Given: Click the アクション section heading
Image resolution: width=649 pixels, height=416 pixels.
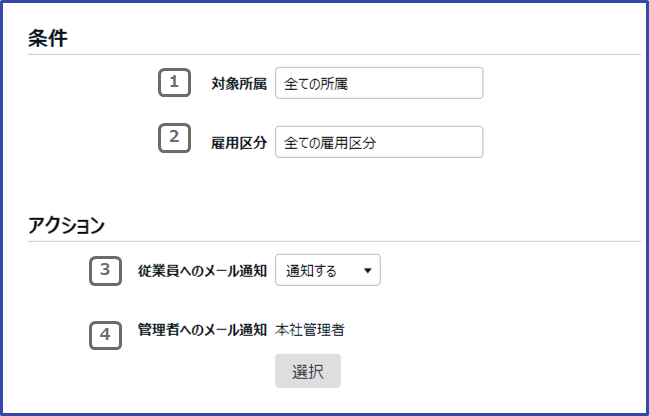Looking at the screenshot, I should point(66,225).
